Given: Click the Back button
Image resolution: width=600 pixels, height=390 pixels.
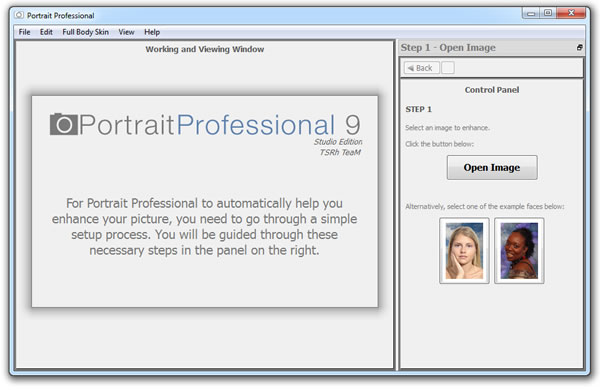Looking at the screenshot, I should click(421, 68).
